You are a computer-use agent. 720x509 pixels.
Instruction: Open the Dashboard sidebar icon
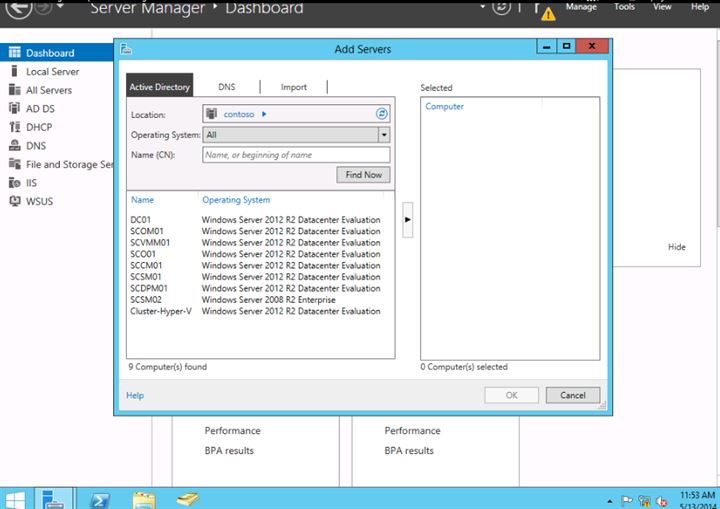(15, 52)
